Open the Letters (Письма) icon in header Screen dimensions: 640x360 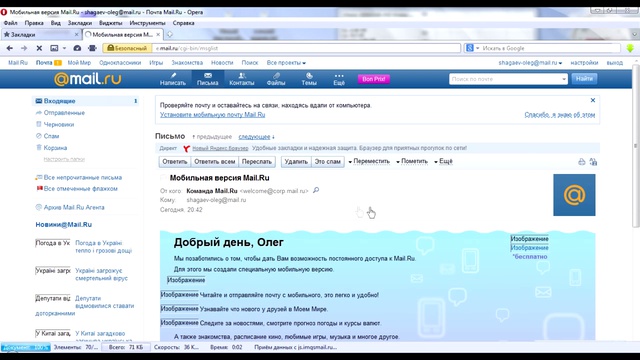[208, 79]
